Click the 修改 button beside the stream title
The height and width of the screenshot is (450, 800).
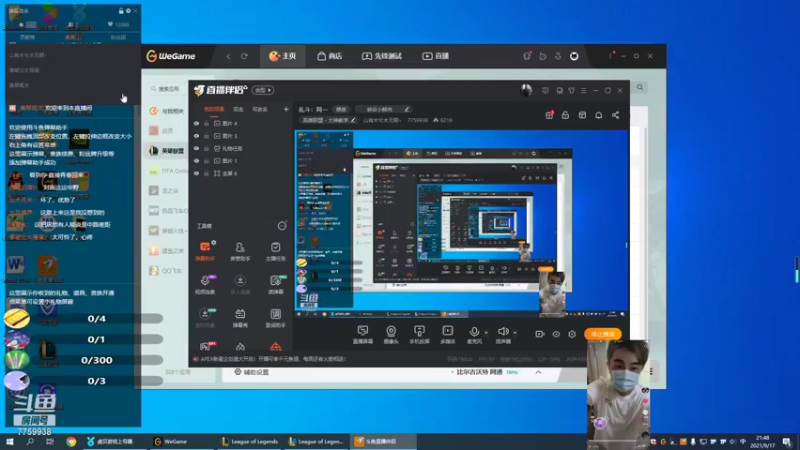(341, 109)
